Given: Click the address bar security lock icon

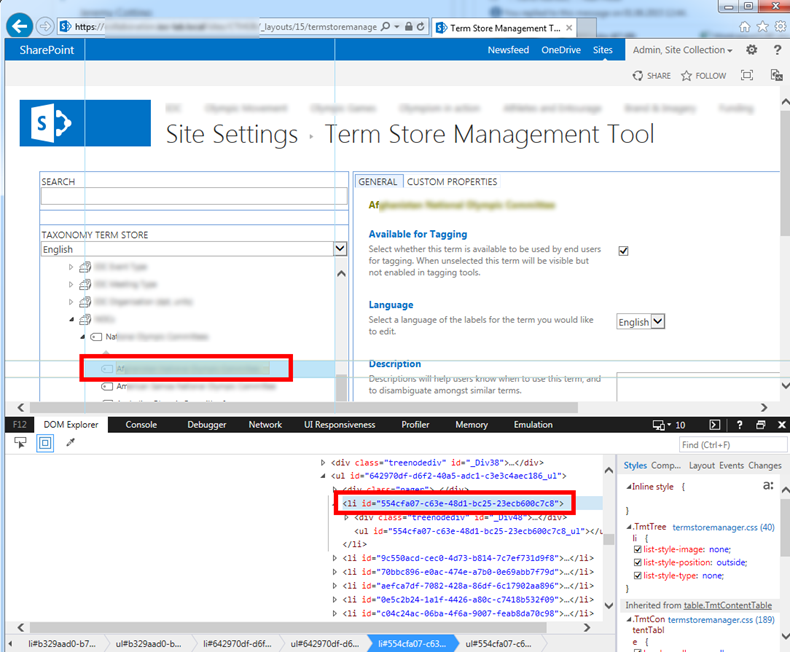Looking at the screenshot, I should (409, 26).
